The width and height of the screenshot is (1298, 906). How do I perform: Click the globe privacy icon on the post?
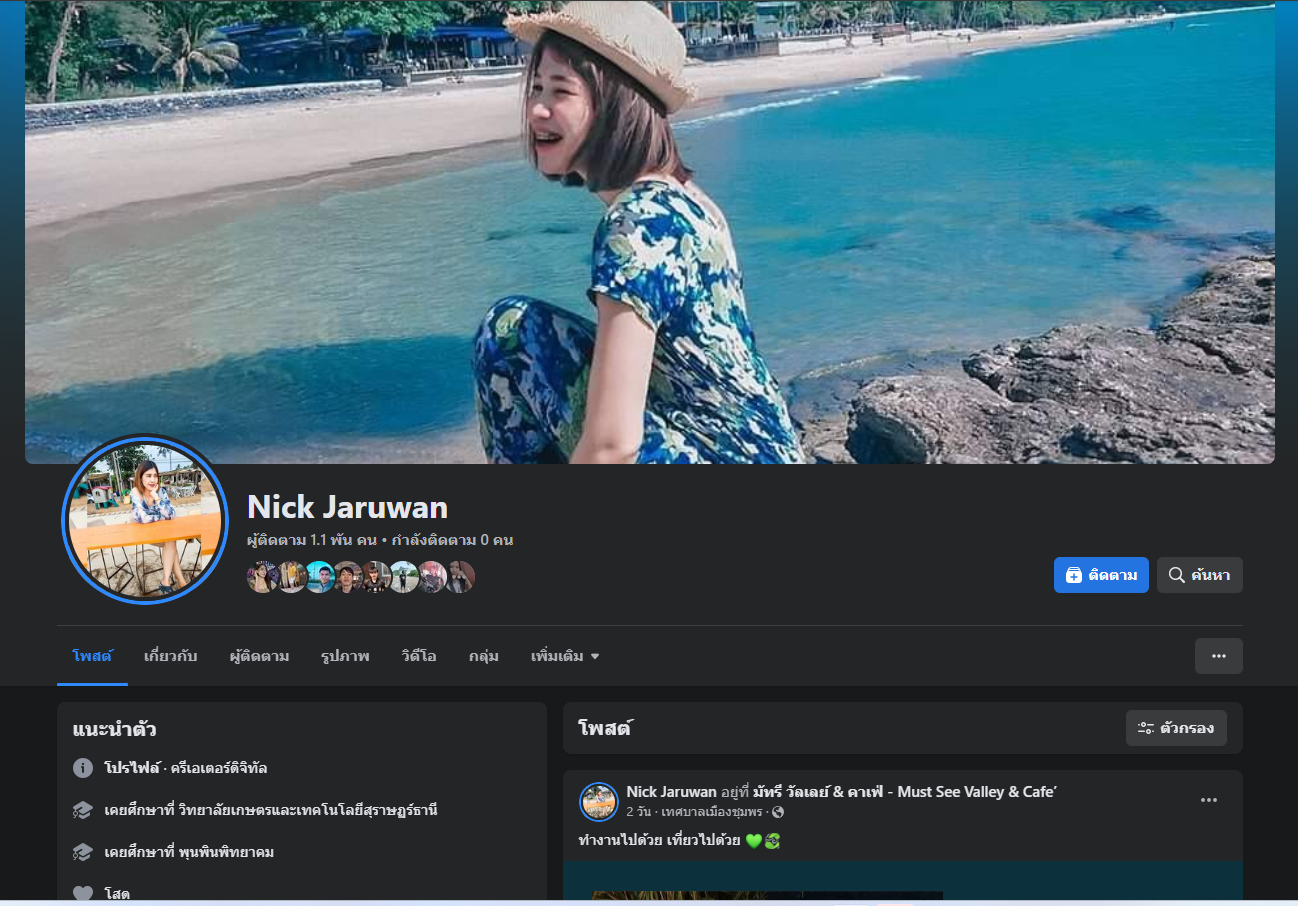pos(778,812)
